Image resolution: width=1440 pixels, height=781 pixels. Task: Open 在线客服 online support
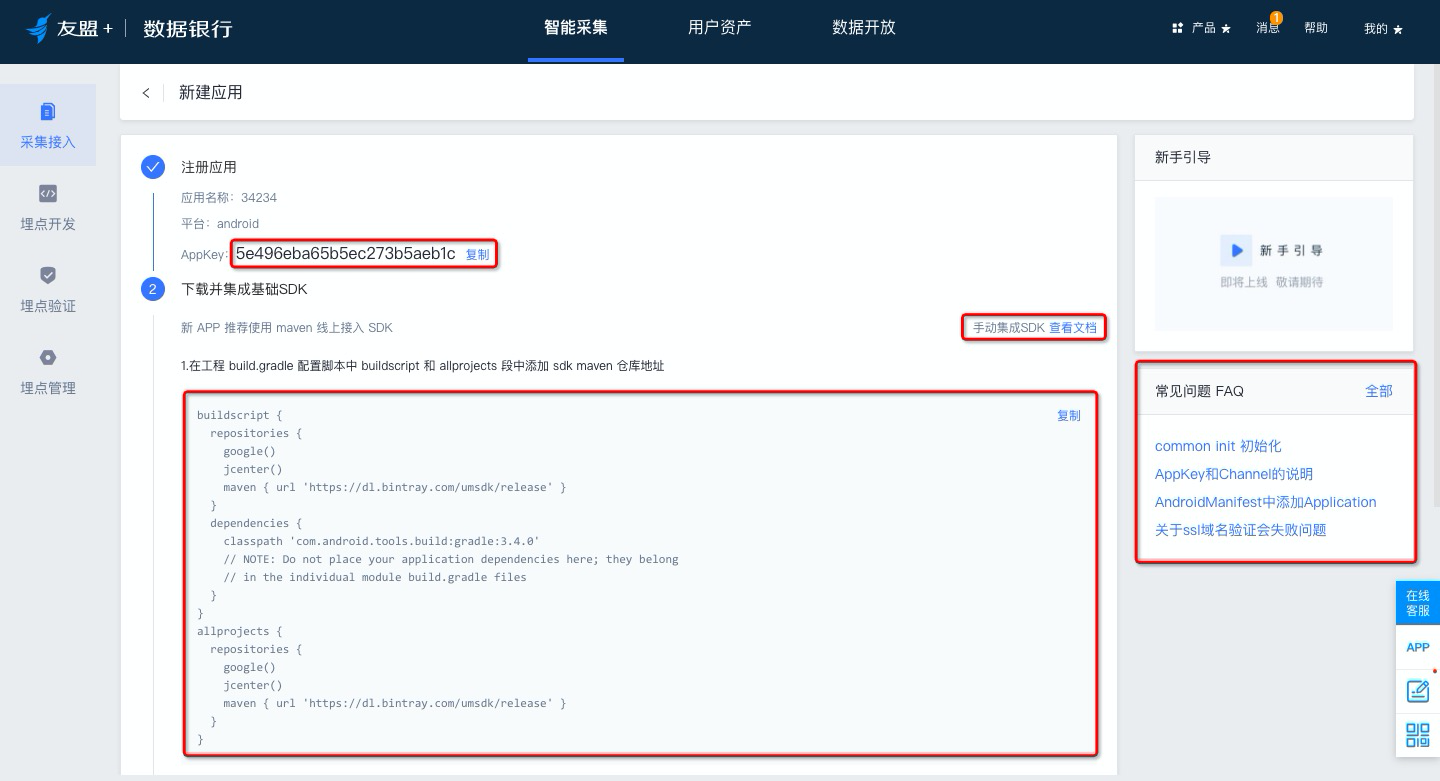point(1418,603)
